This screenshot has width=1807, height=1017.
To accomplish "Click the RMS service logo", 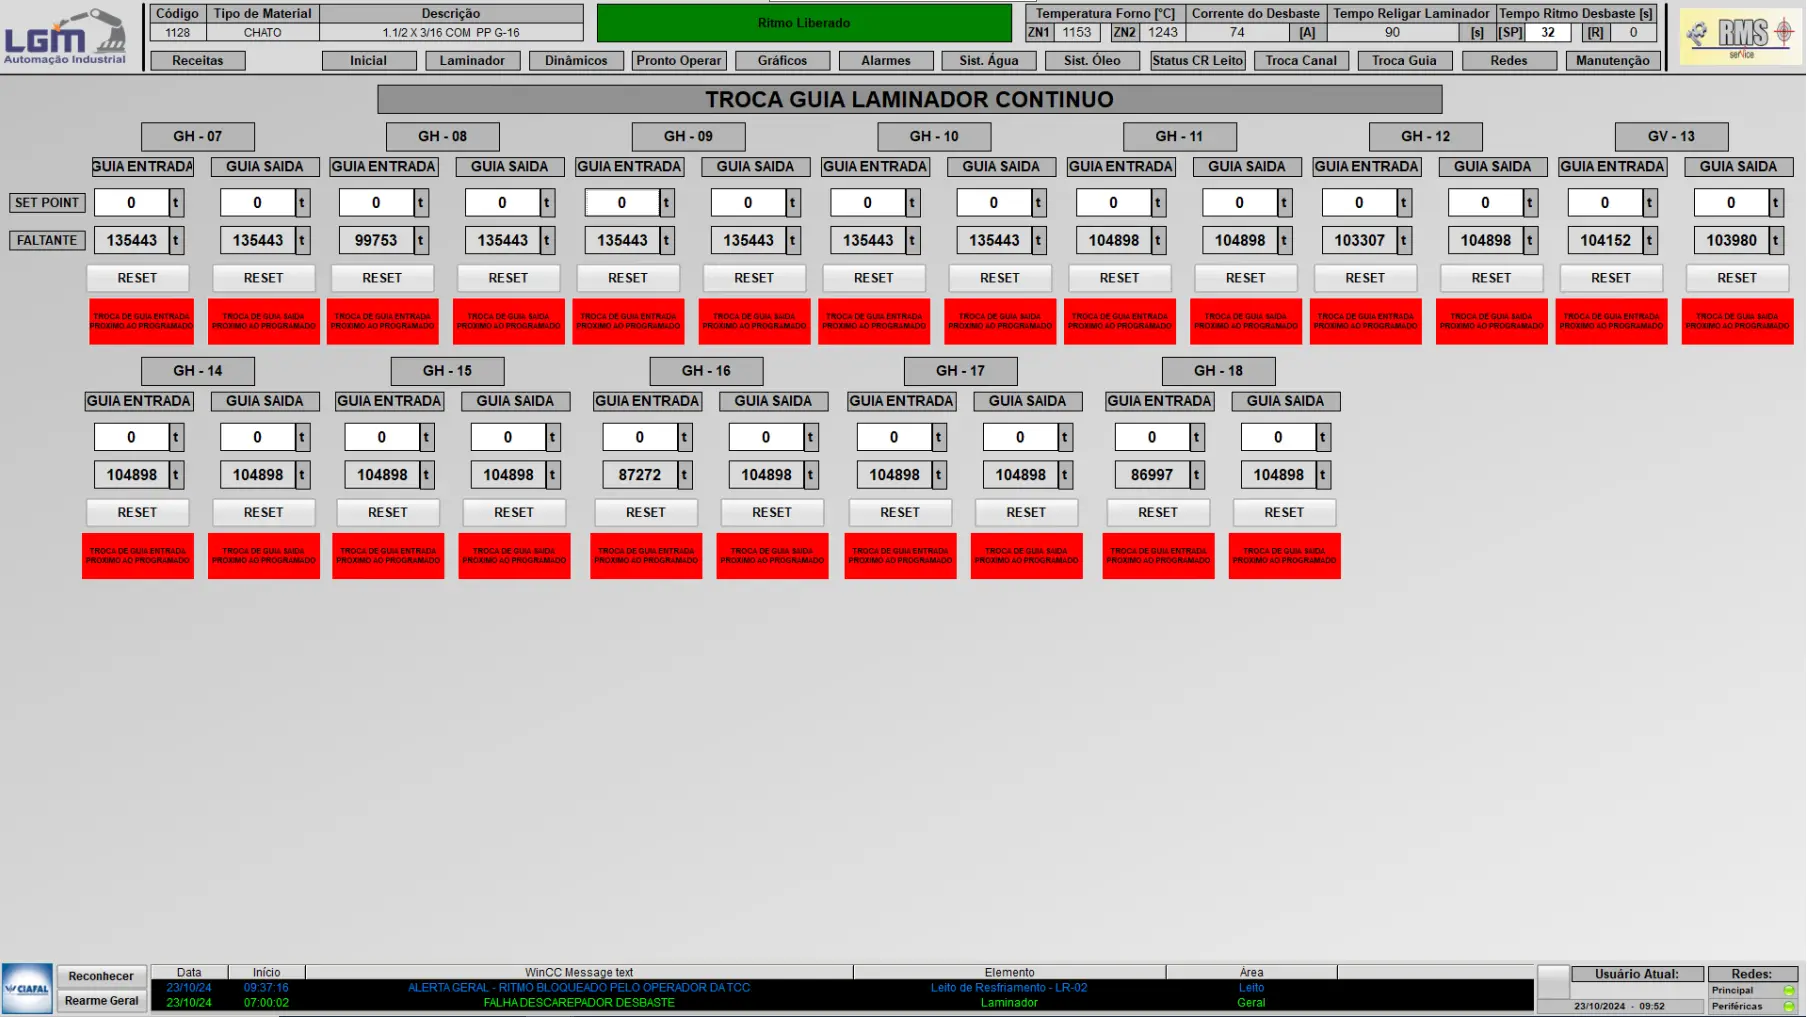I will pos(1741,37).
